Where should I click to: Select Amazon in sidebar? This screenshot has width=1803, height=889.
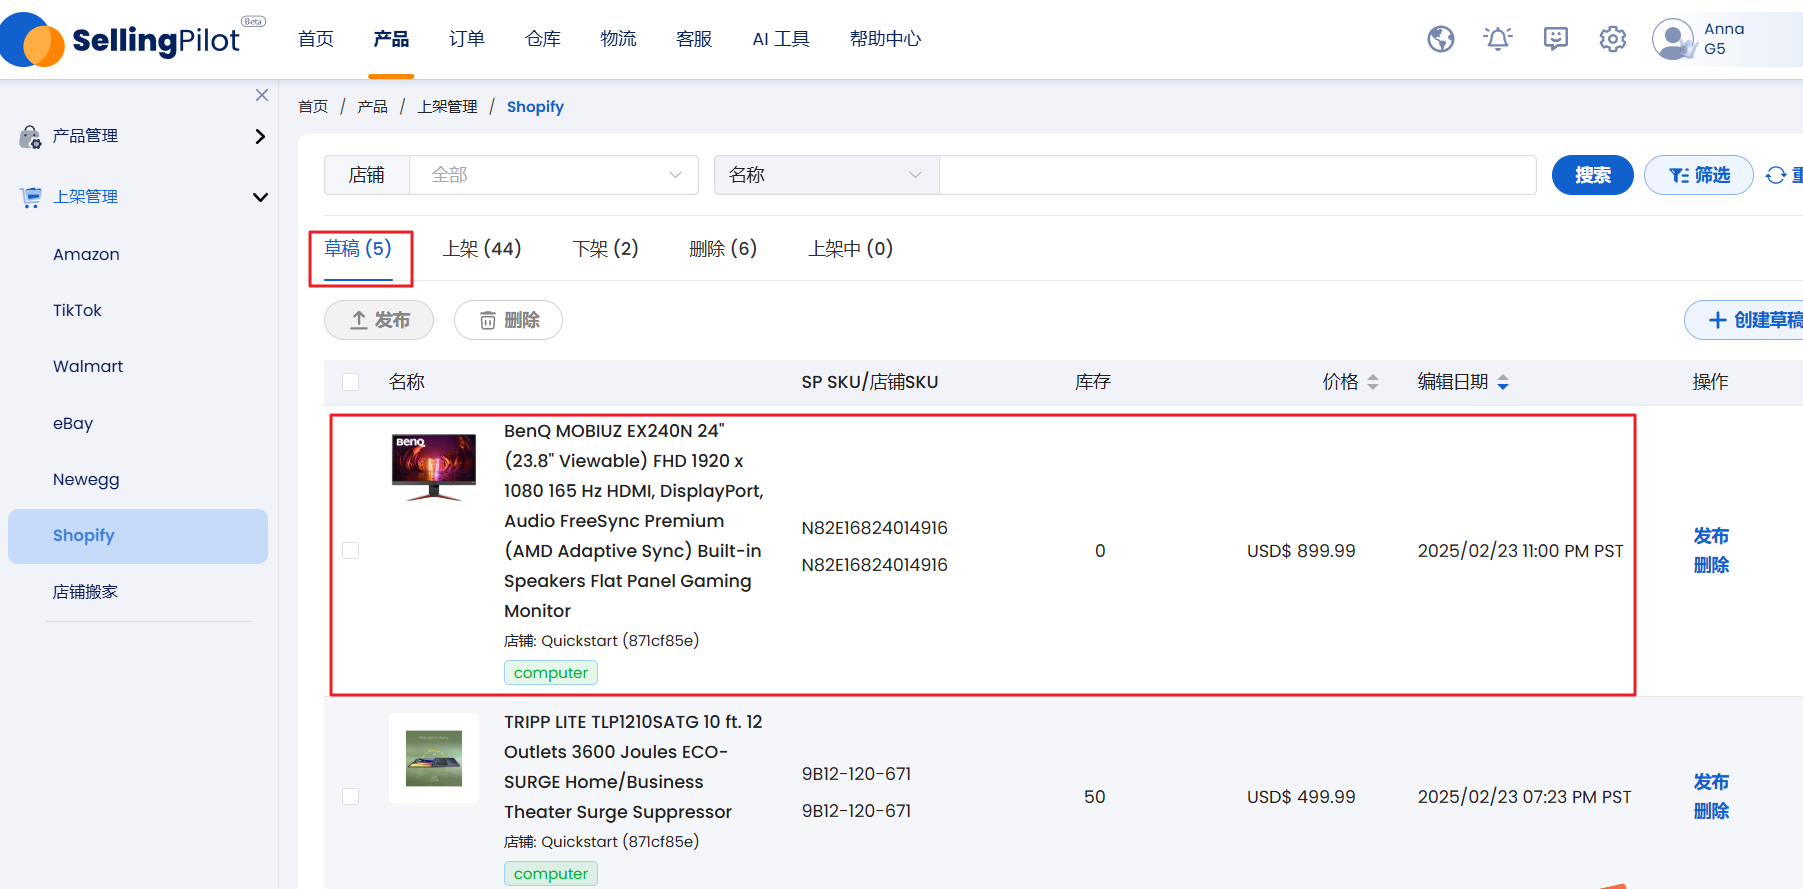click(x=86, y=255)
